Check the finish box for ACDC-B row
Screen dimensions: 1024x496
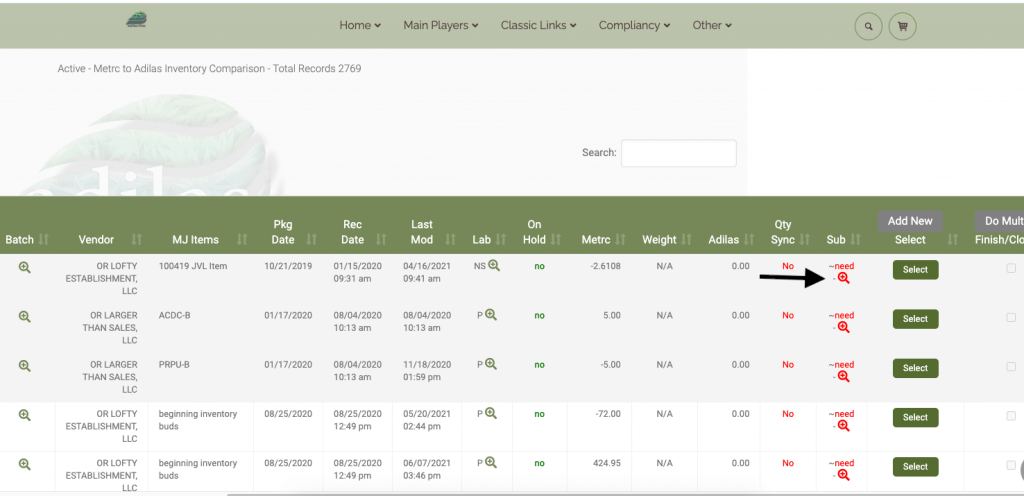click(1011, 317)
